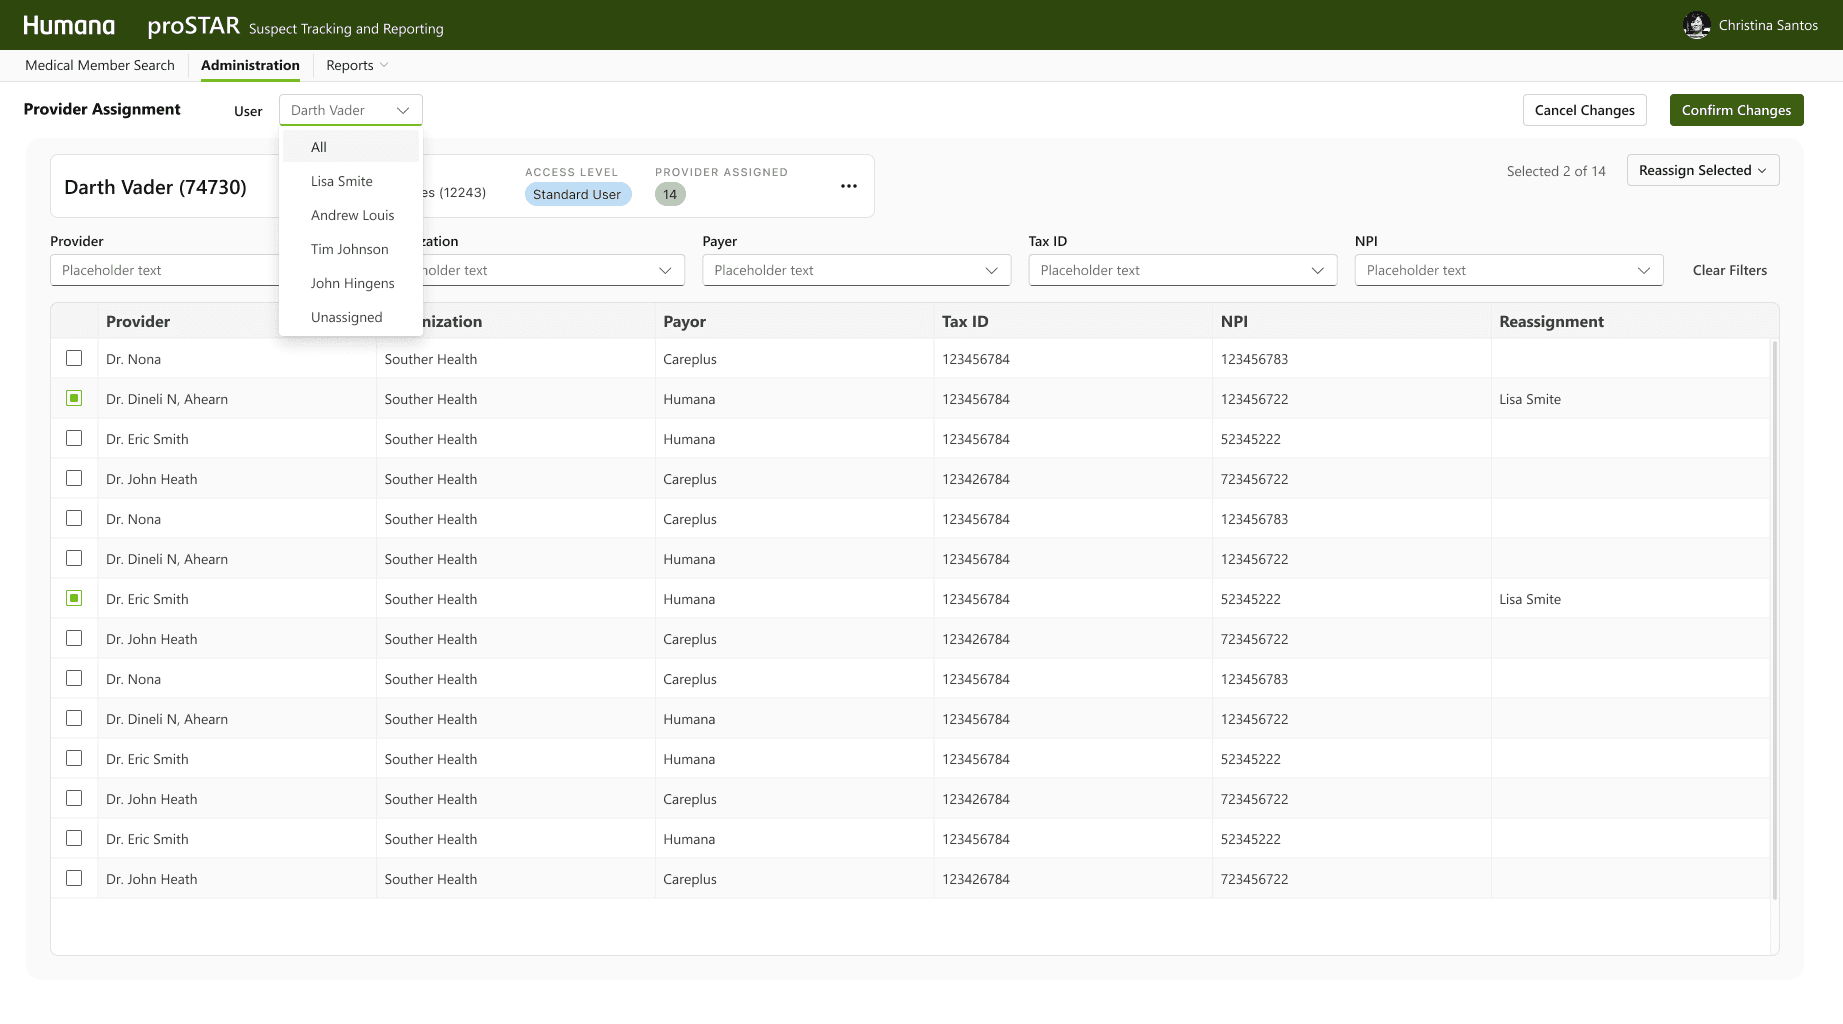Click the Provider Assigned count badge 14
The image size is (1843, 1024).
tap(670, 194)
